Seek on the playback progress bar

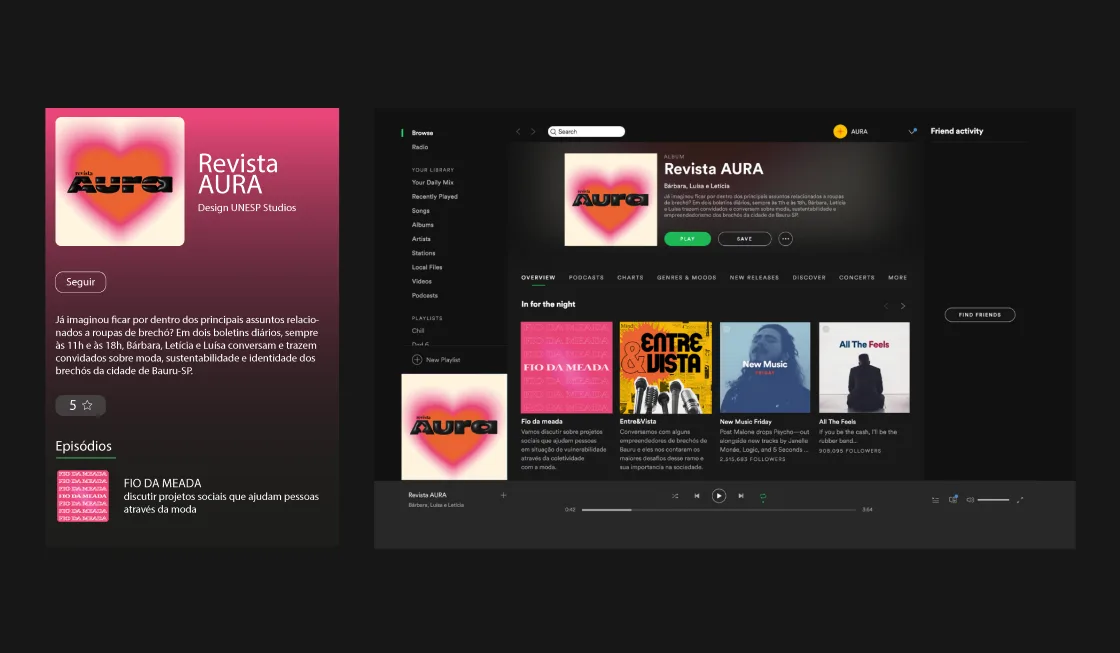719,509
